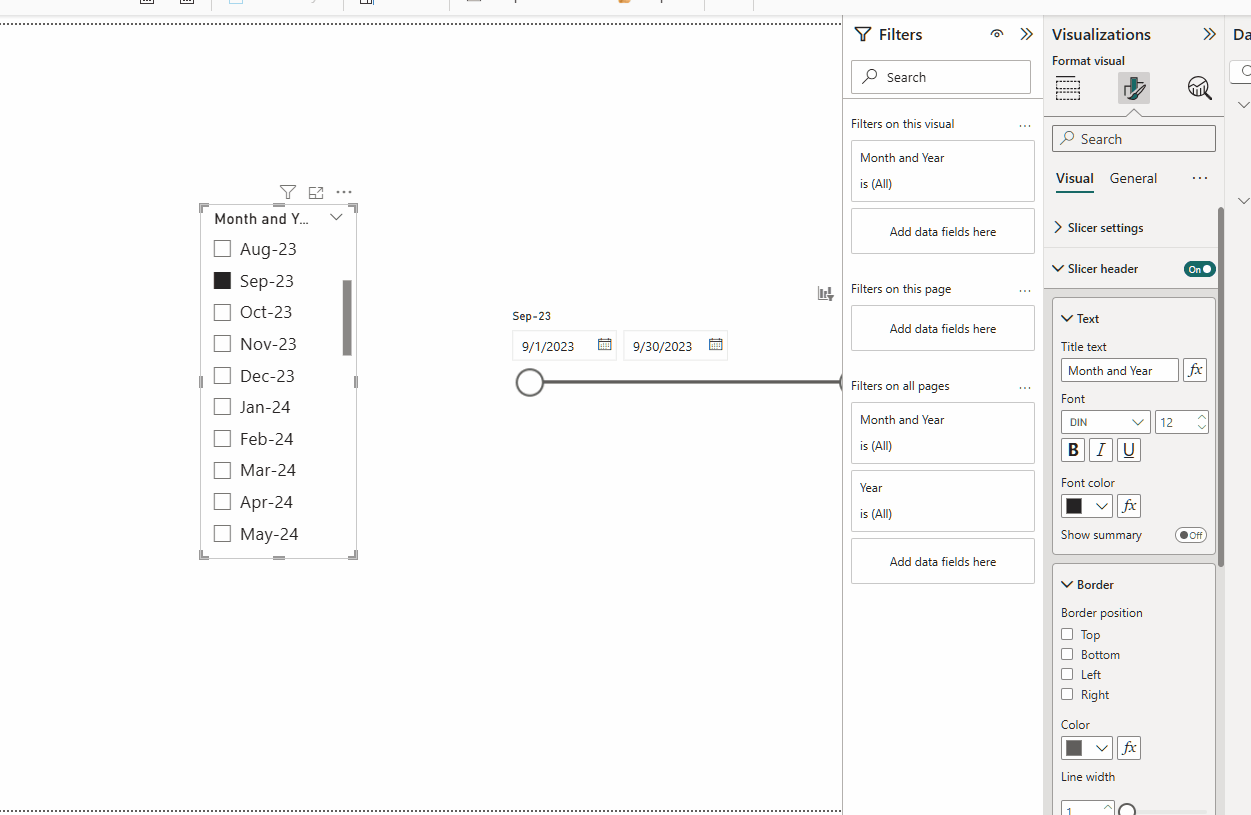
Task: Enable Top border position
Action: (1067, 634)
